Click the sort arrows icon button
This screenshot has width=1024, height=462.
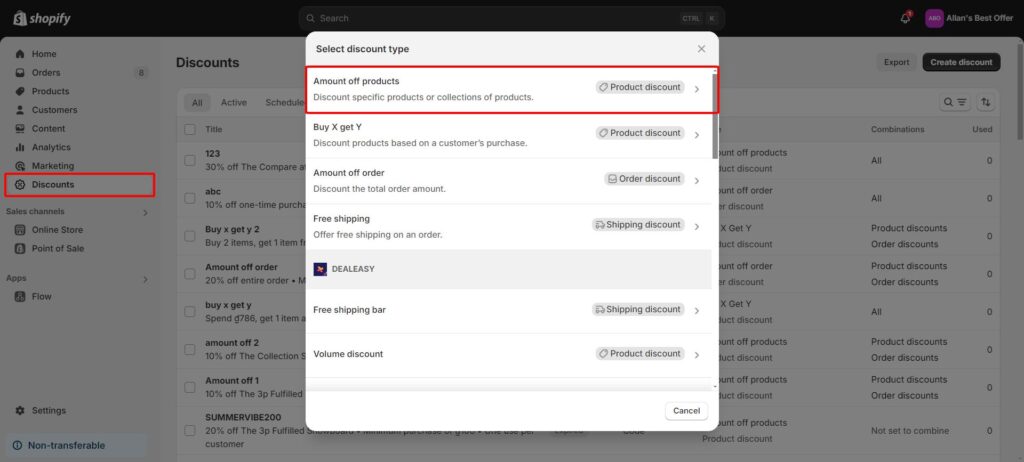click(x=986, y=103)
